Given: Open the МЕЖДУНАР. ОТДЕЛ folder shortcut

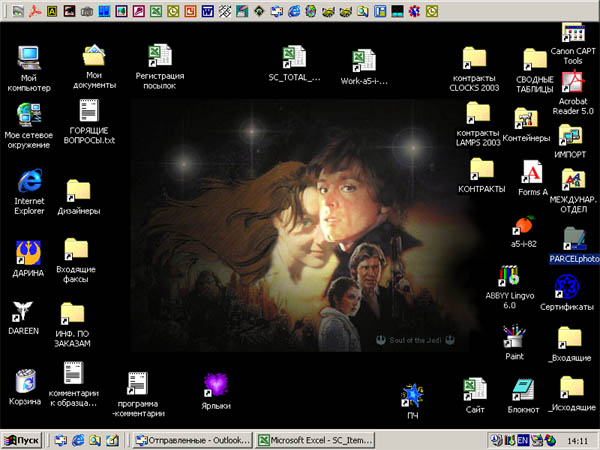Looking at the screenshot, I should click(573, 179).
